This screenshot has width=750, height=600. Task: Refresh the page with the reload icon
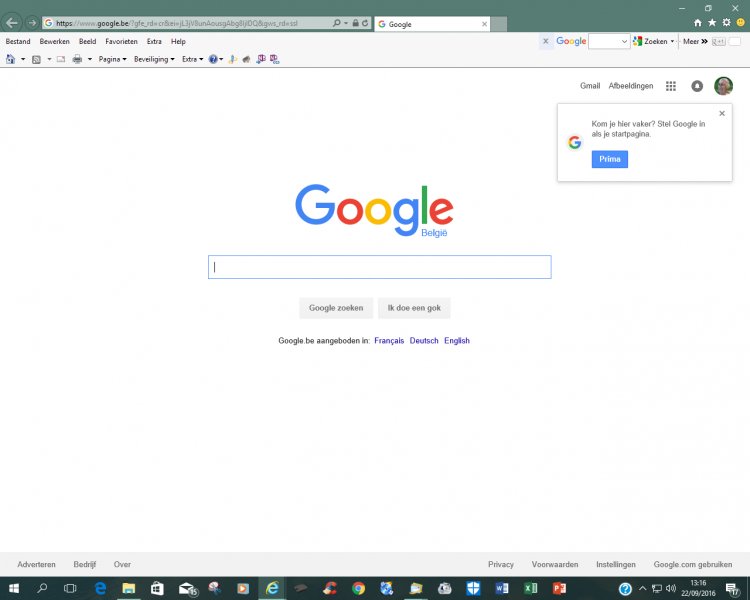pos(365,23)
